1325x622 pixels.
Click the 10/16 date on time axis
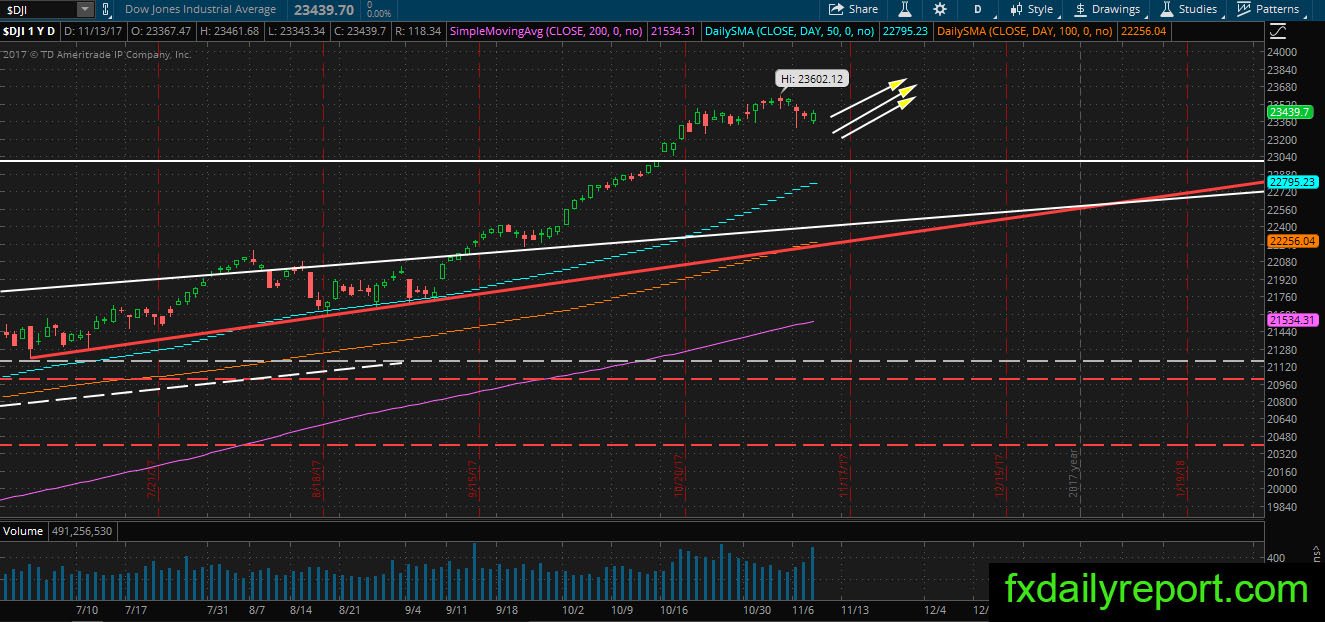click(x=675, y=609)
